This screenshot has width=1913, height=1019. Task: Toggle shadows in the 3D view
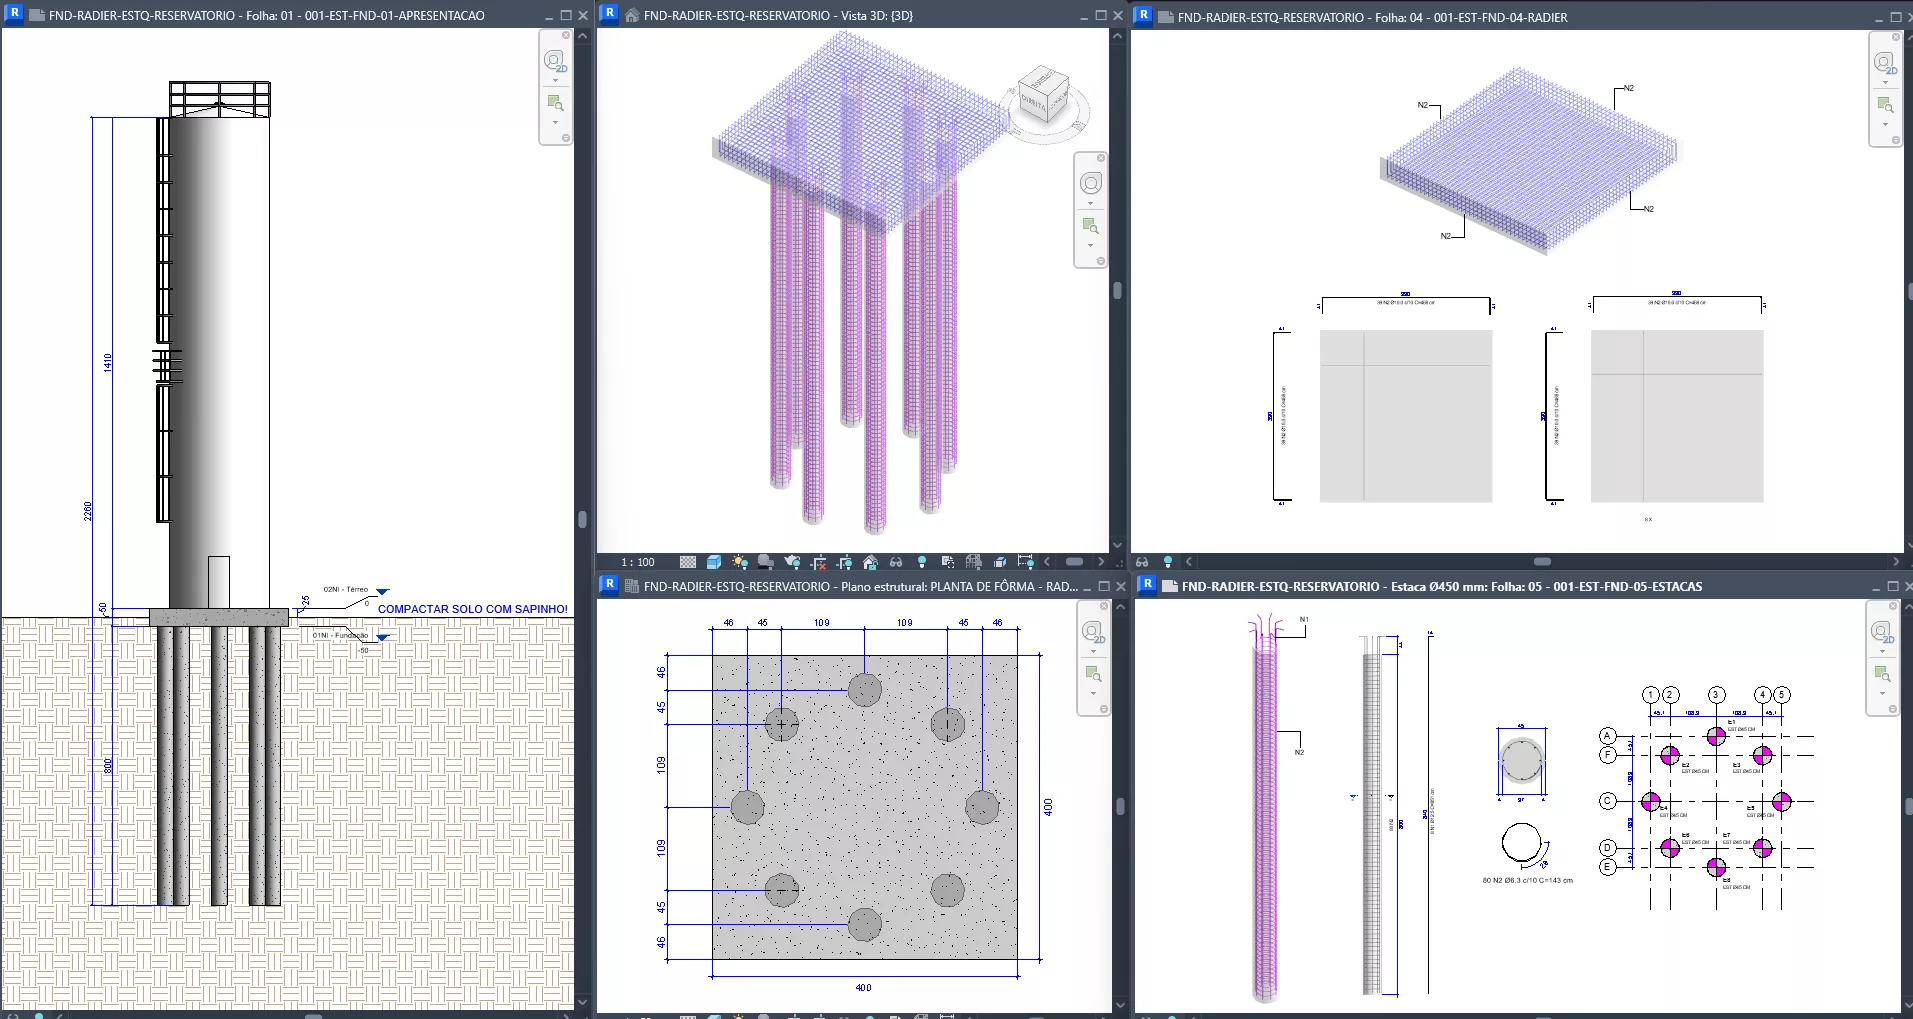765,562
